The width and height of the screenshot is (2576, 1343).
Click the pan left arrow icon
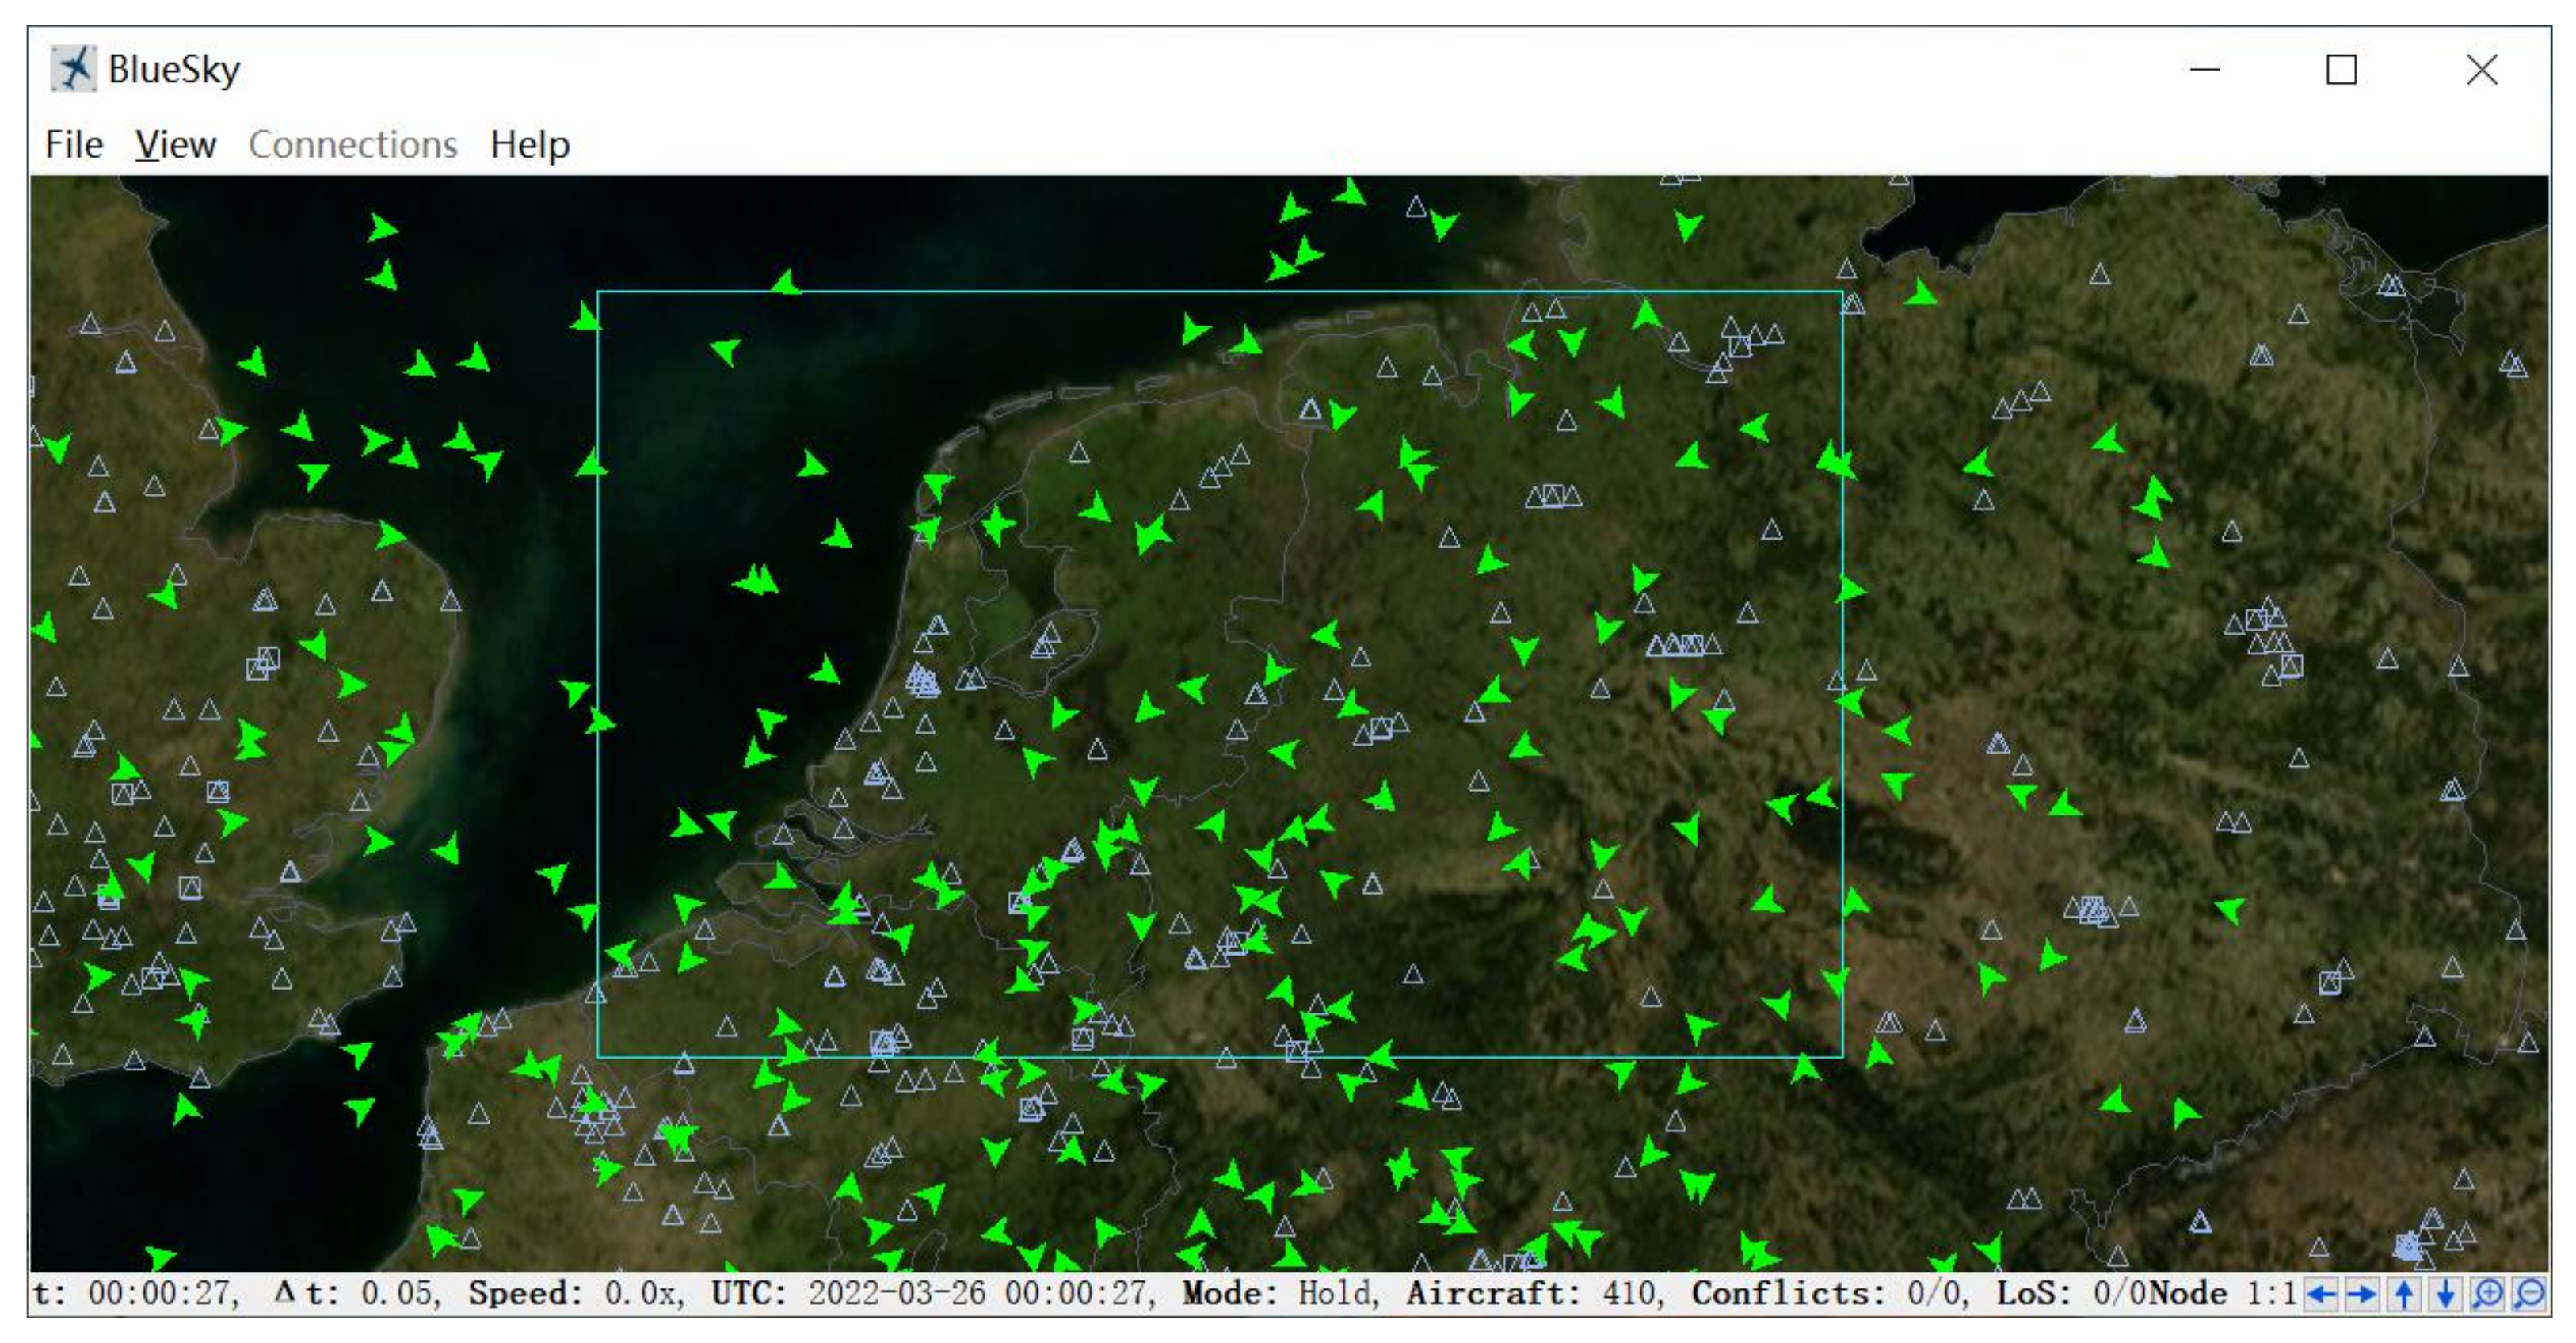pyautogui.click(x=2321, y=1294)
